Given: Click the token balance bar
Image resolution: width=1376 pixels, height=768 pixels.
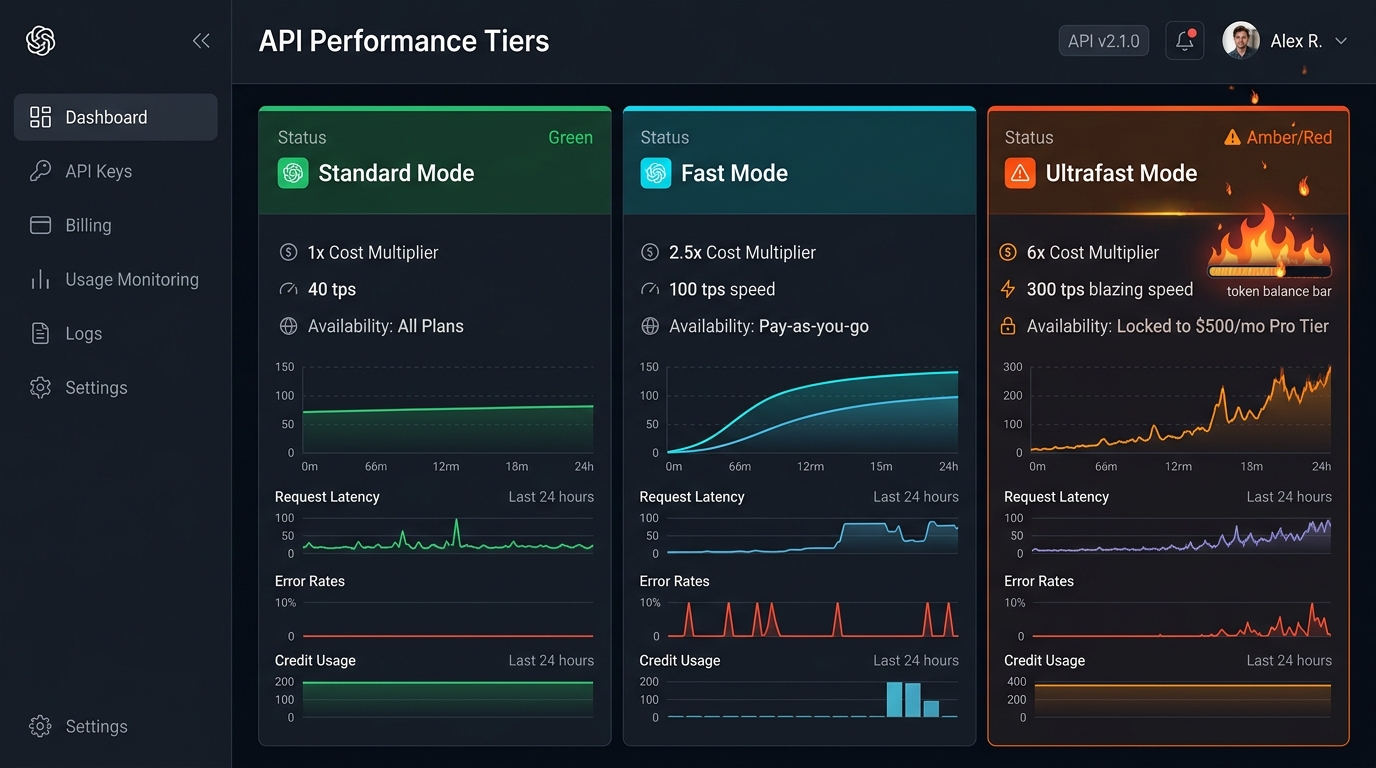Looking at the screenshot, I should (1270, 271).
